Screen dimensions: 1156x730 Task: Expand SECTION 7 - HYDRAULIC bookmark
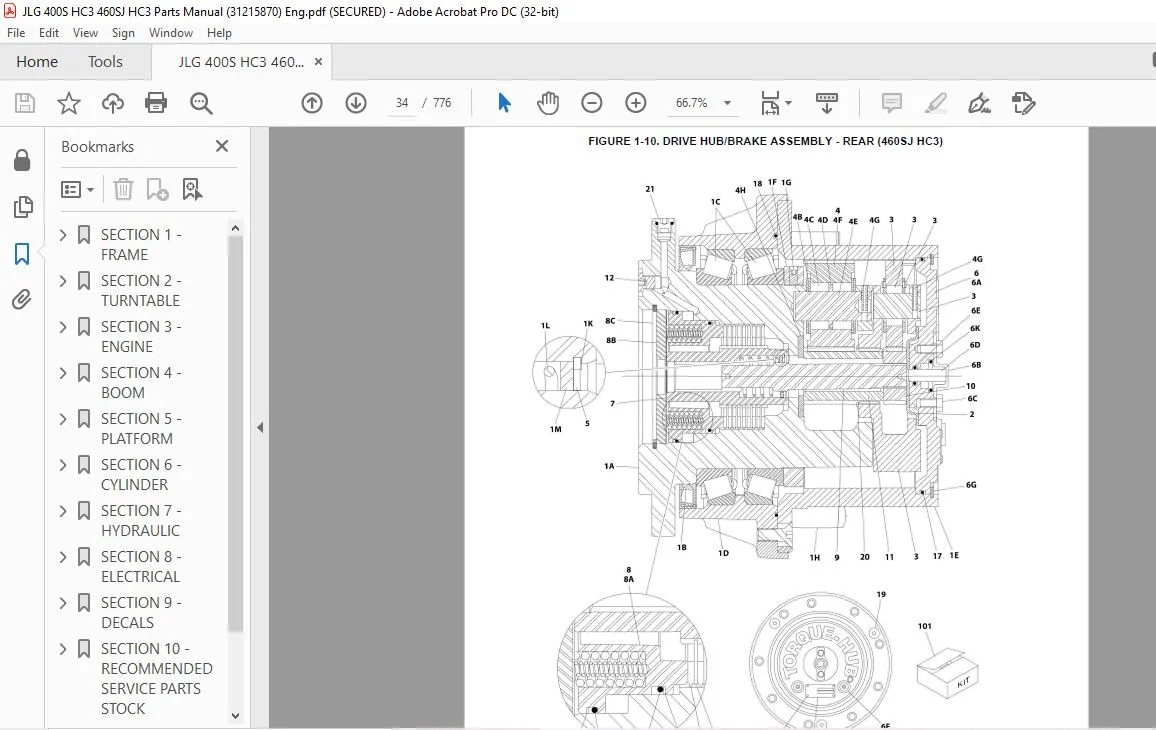pyautogui.click(x=63, y=511)
